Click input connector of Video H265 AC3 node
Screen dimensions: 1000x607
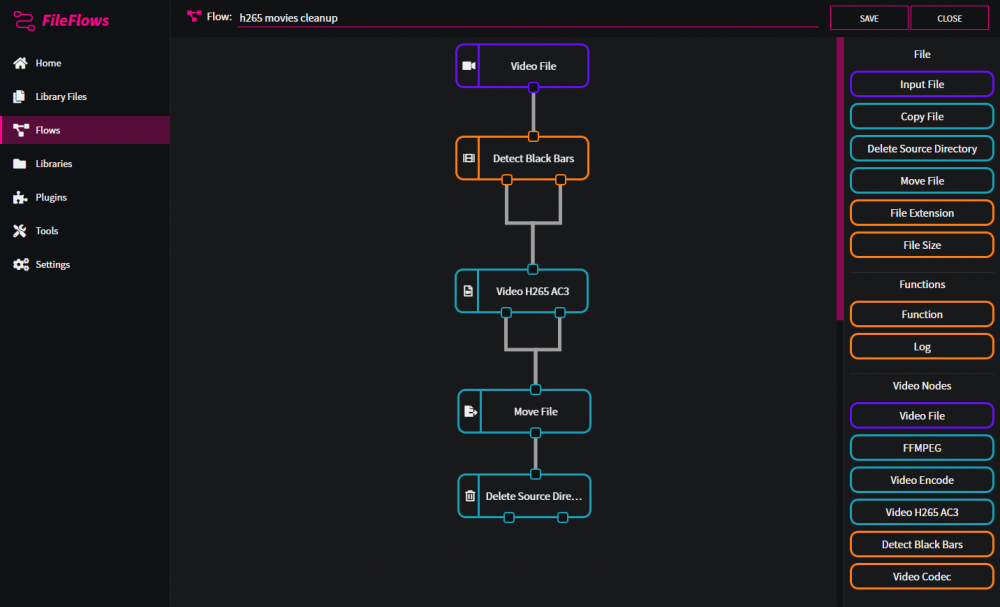(533, 269)
